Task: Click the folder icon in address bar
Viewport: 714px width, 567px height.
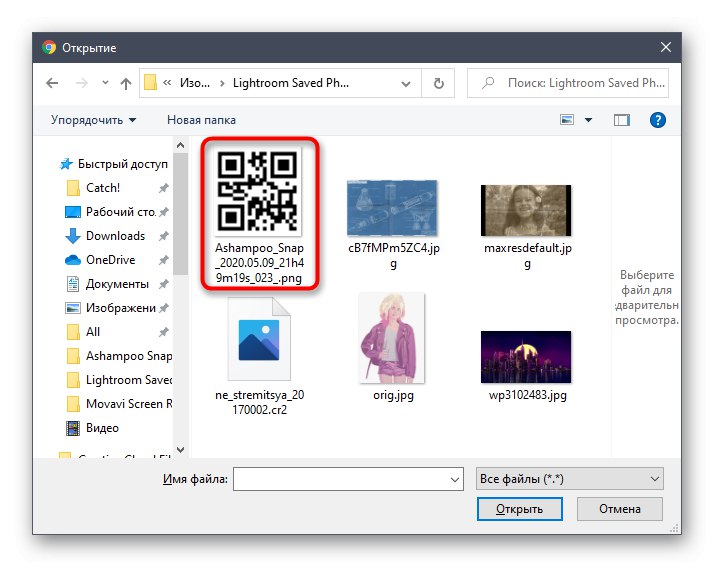Action: [150, 83]
